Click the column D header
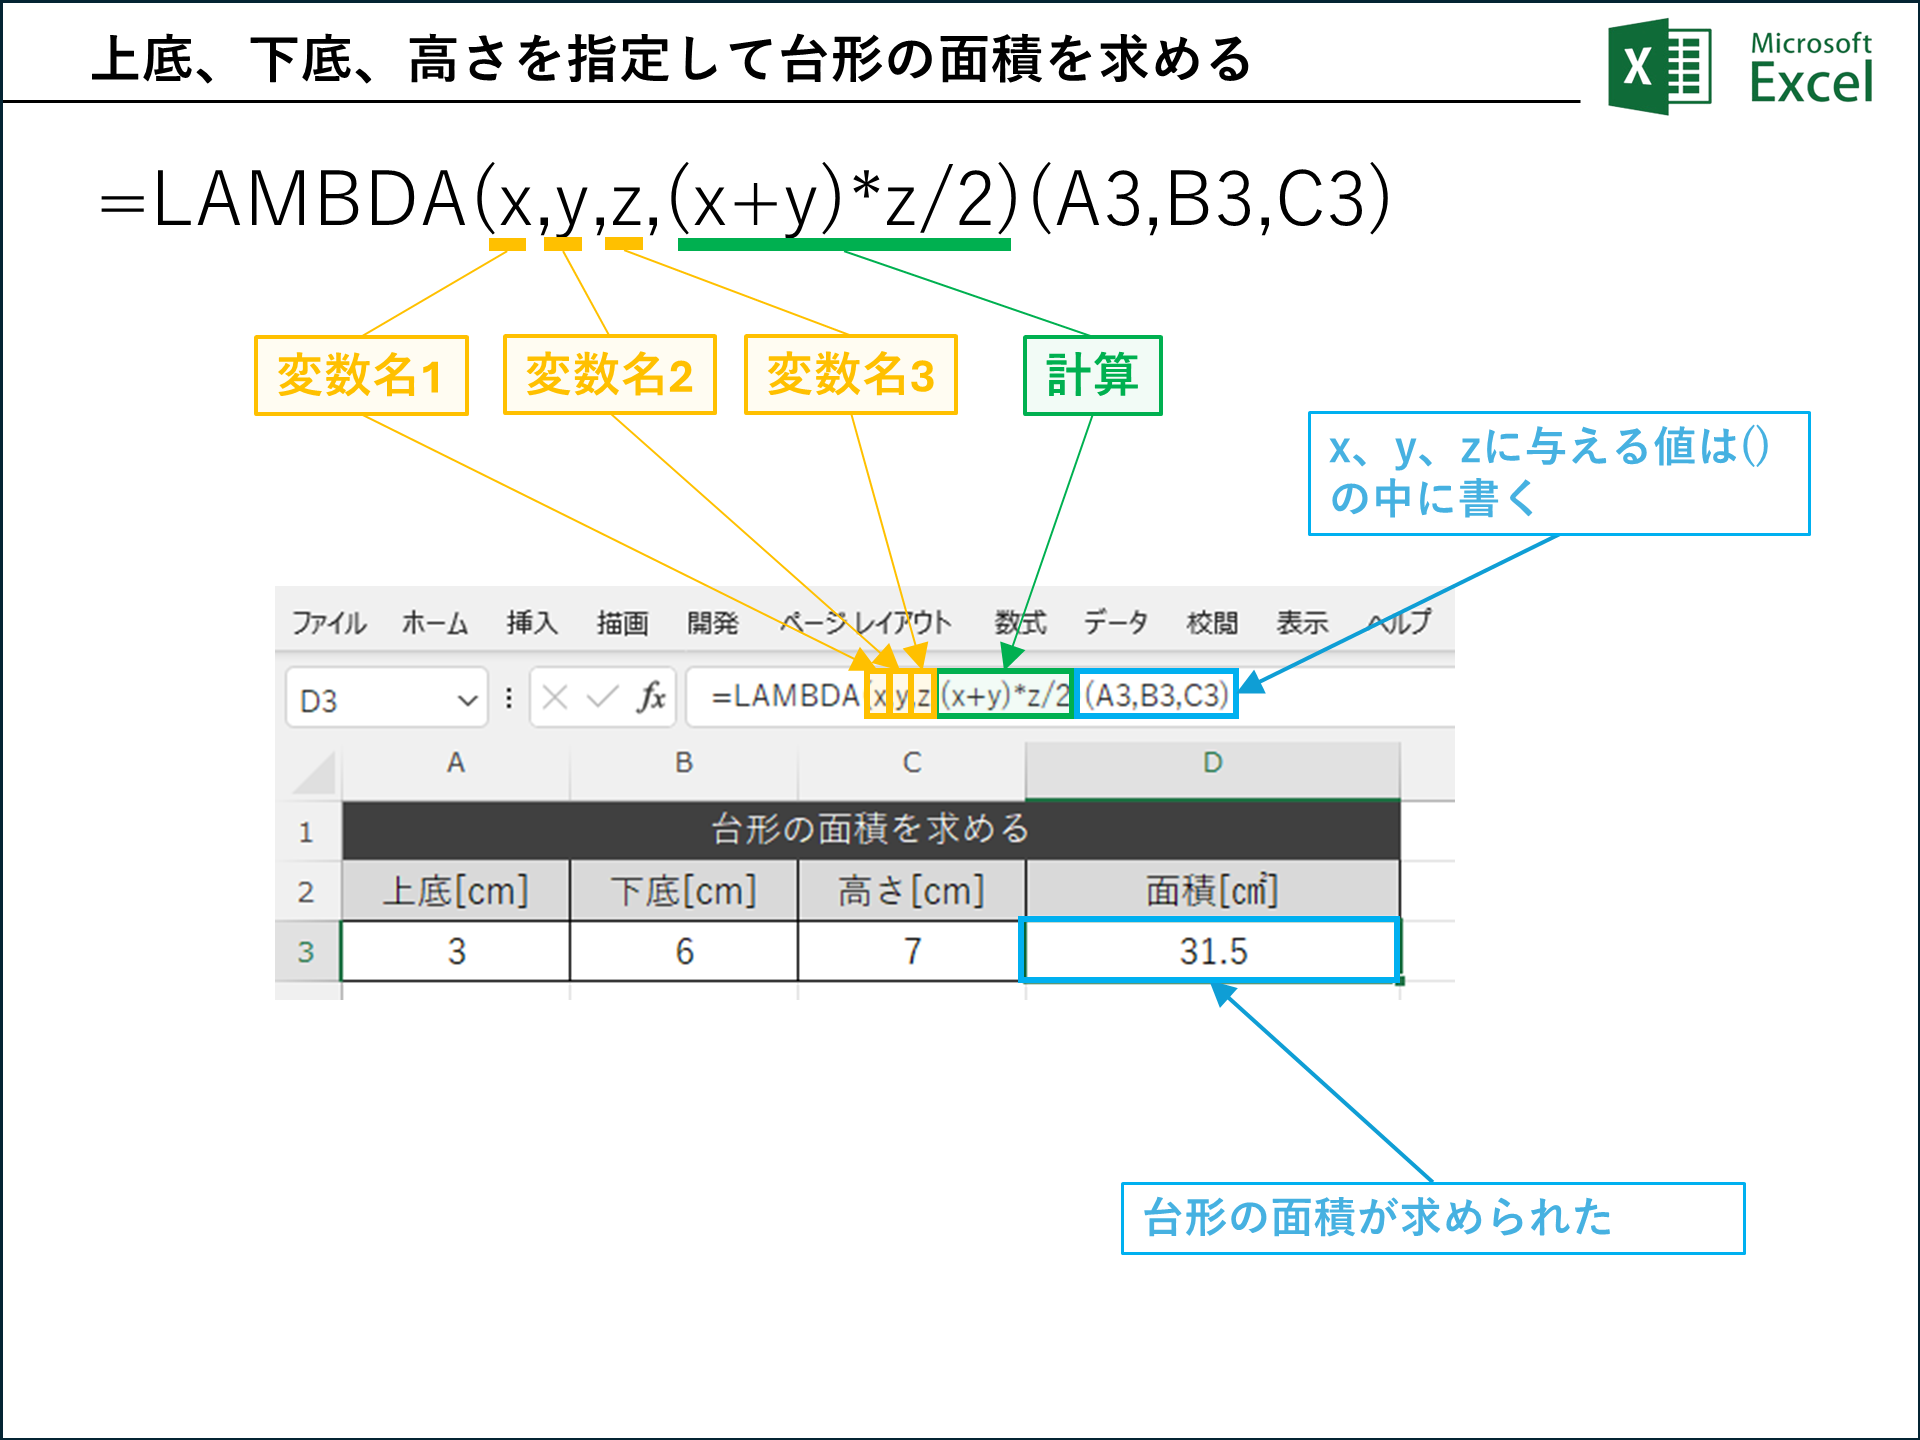This screenshot has width=1920, height=1440. [1210, 762]
